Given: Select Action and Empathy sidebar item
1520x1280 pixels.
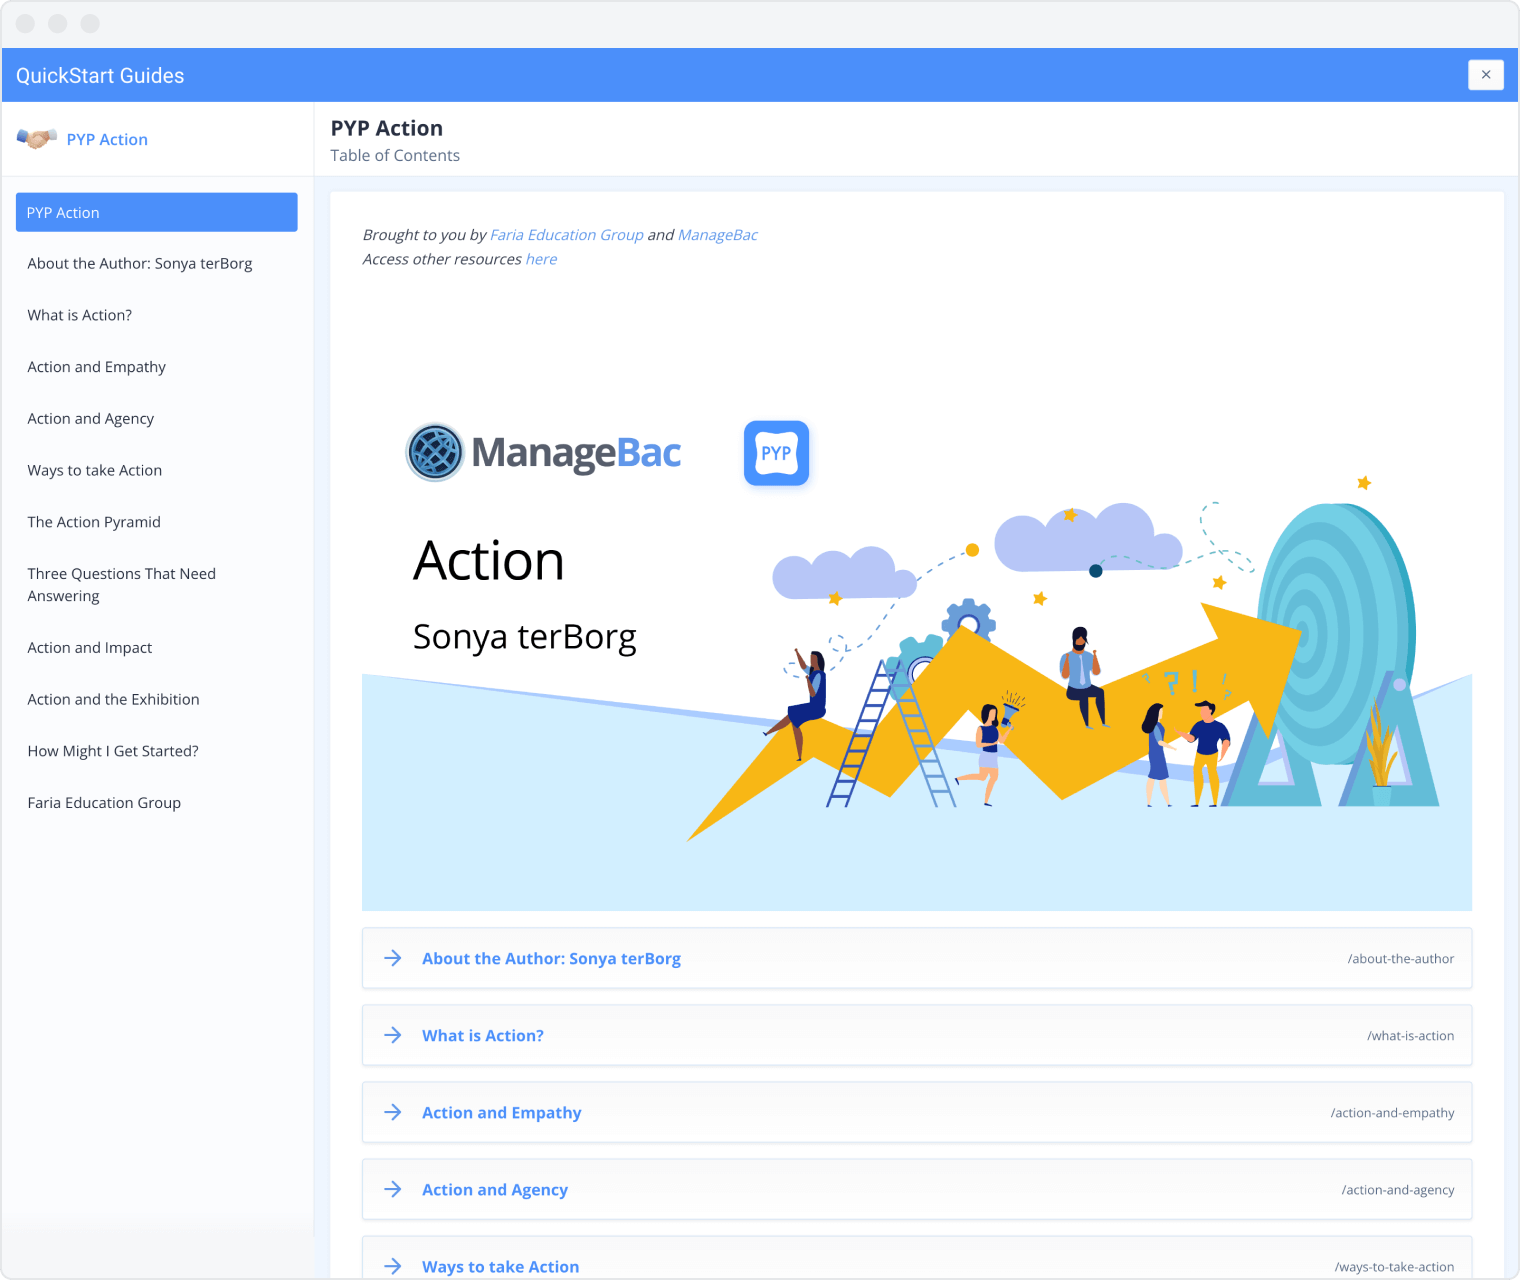Looking at the screenshot, I should [x=97, y=367].
